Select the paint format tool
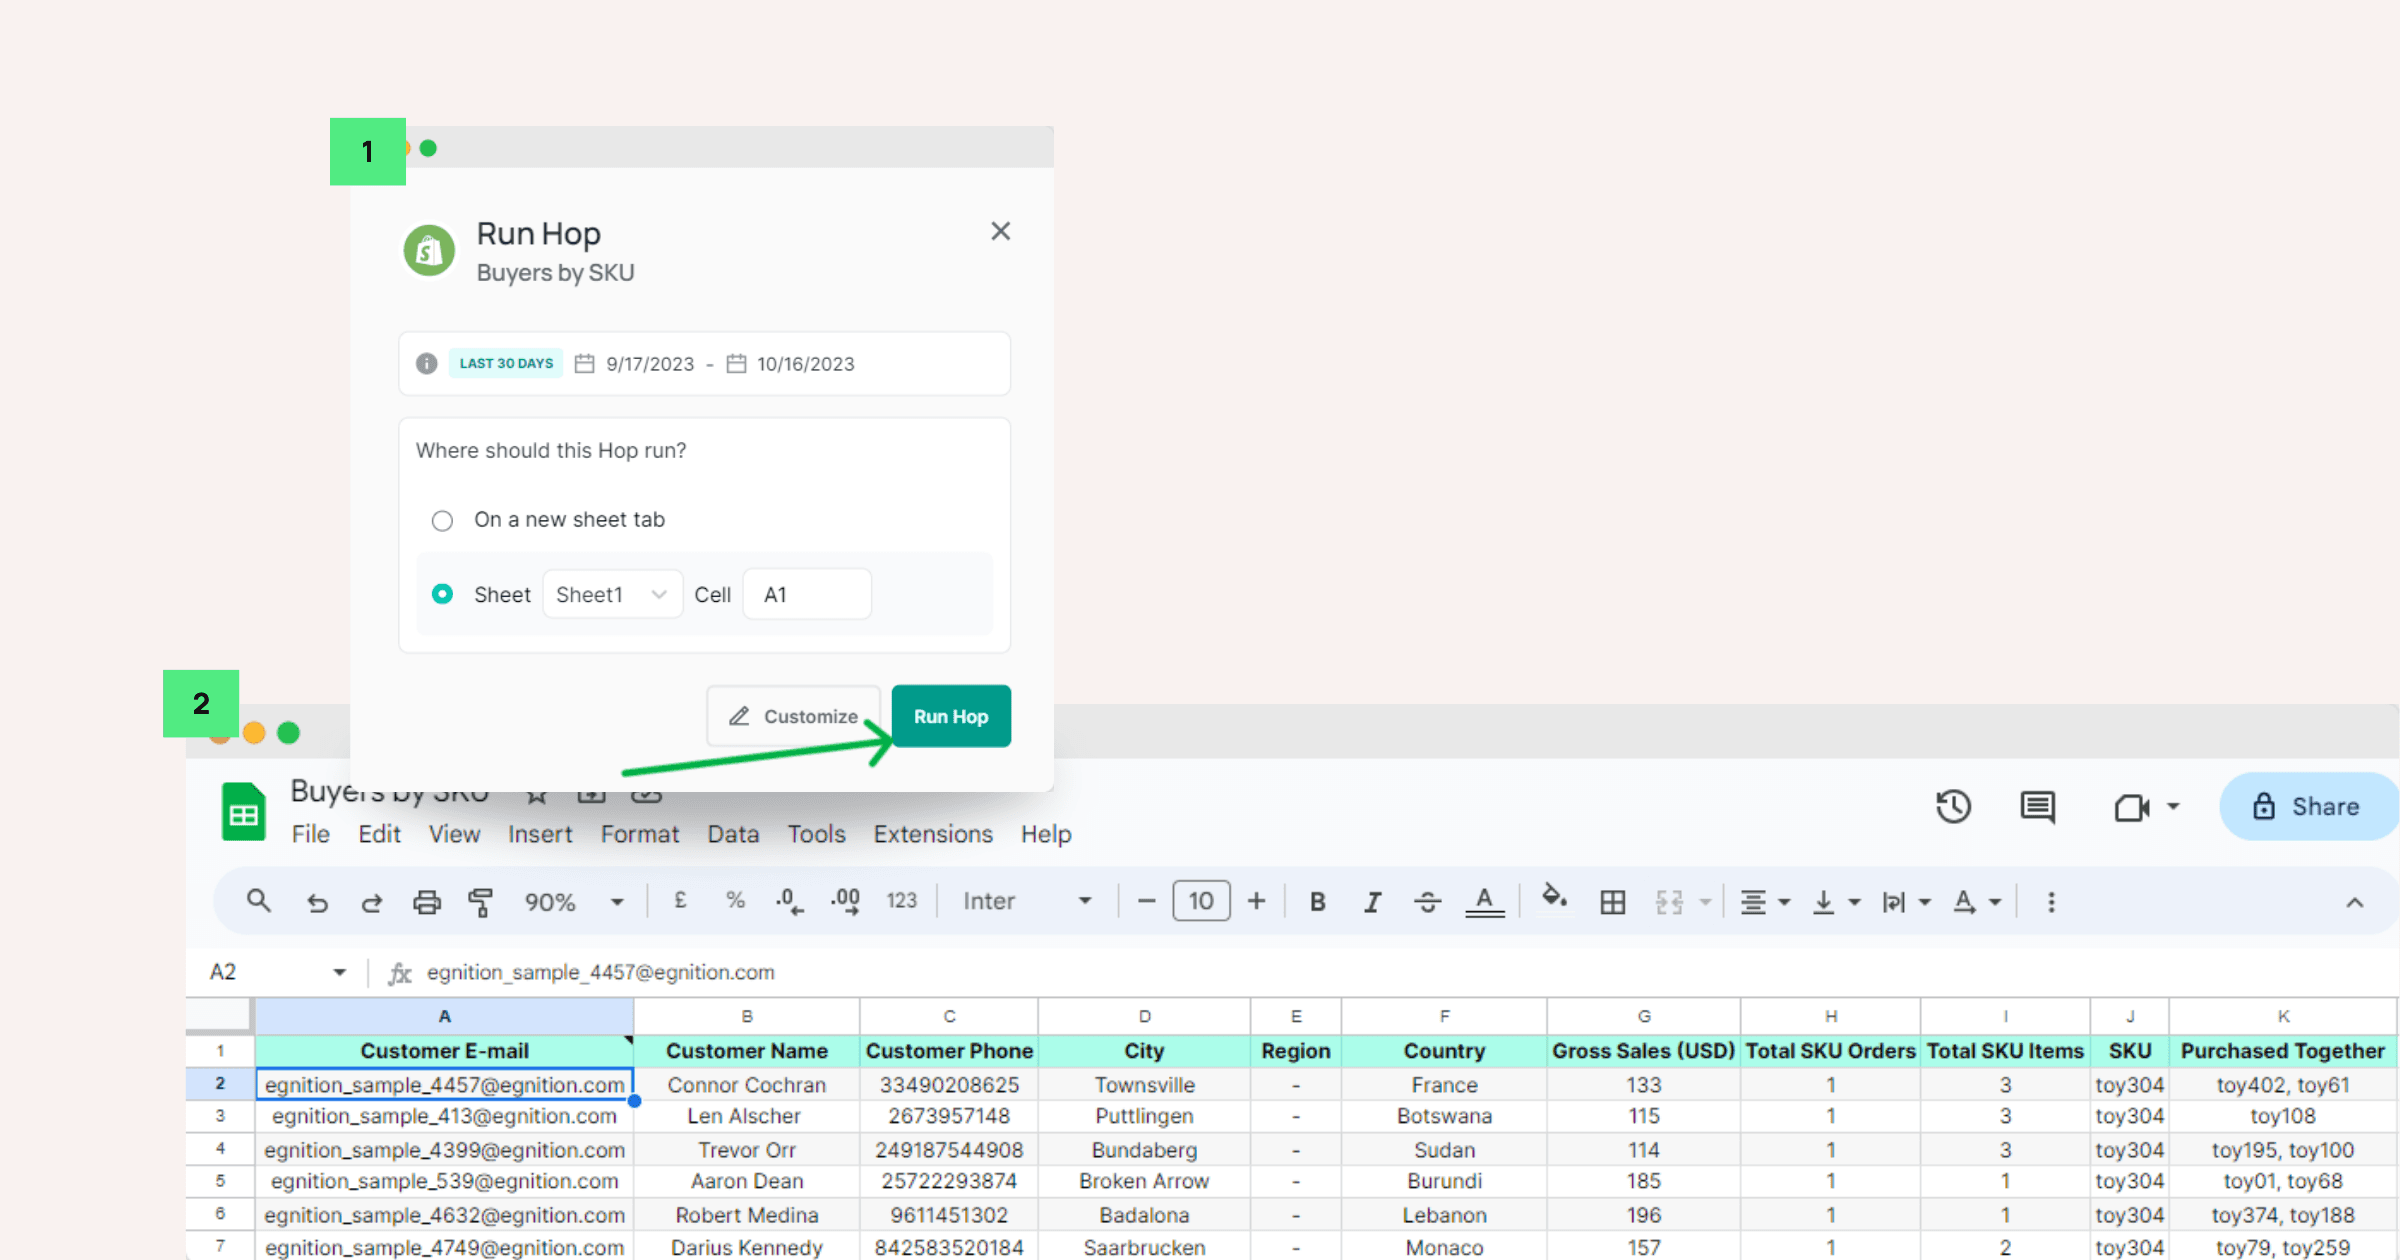Screen dimensions: 2400x1260 (x=481, y=902)
